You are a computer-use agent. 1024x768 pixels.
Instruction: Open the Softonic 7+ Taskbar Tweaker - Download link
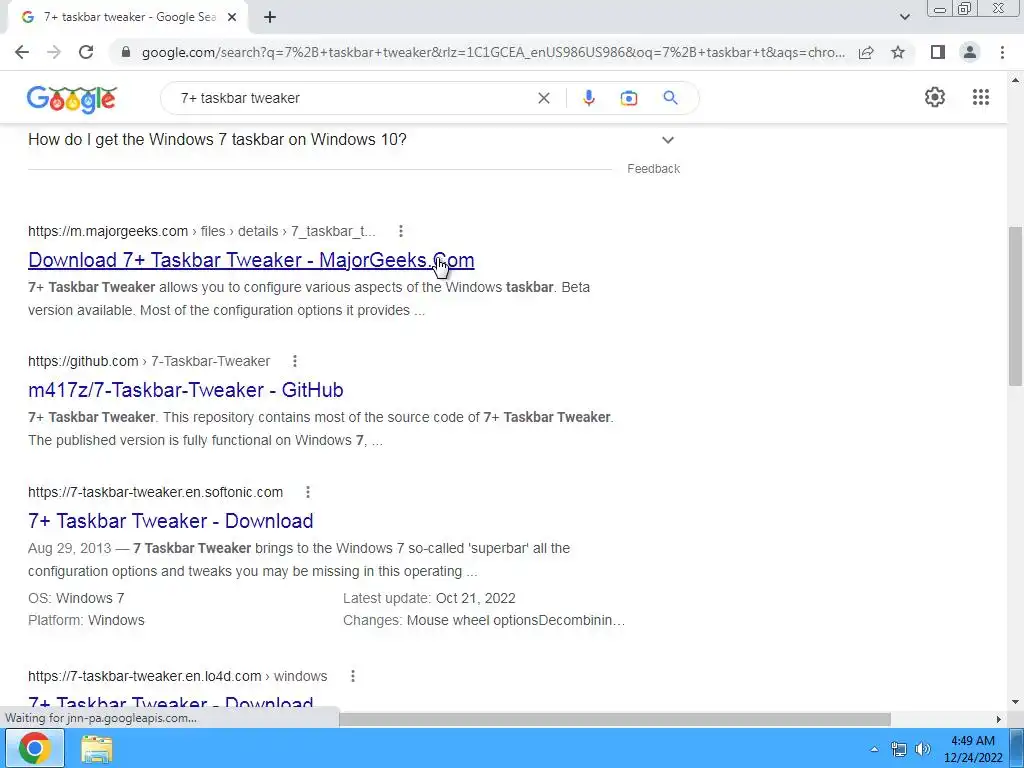click(170, 520)
